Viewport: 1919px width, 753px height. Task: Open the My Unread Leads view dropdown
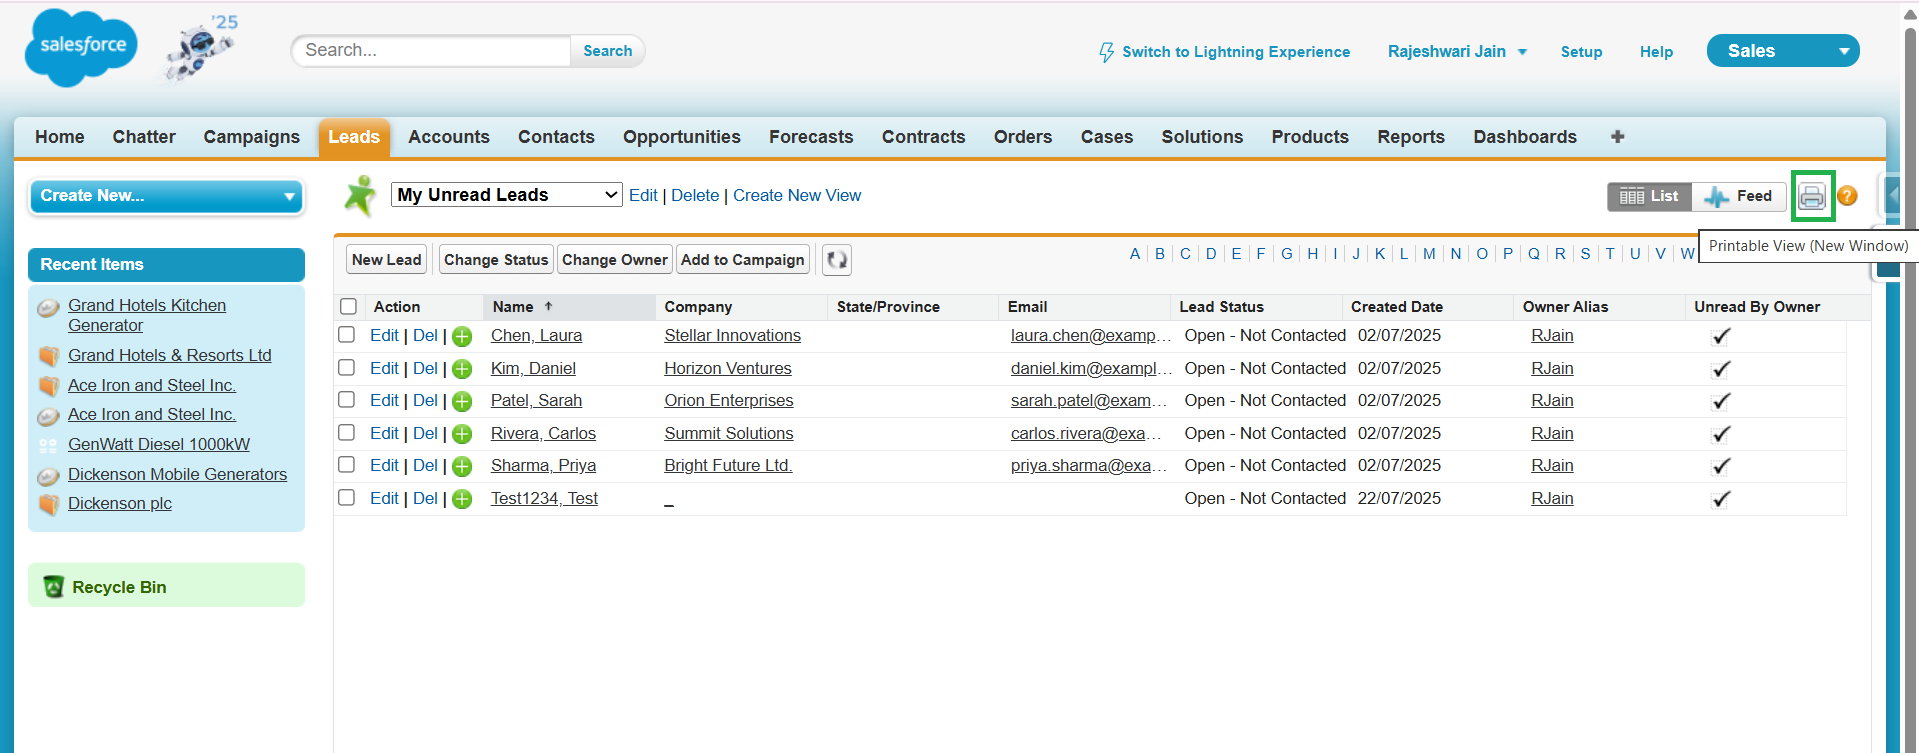click(x=506, y=195)
